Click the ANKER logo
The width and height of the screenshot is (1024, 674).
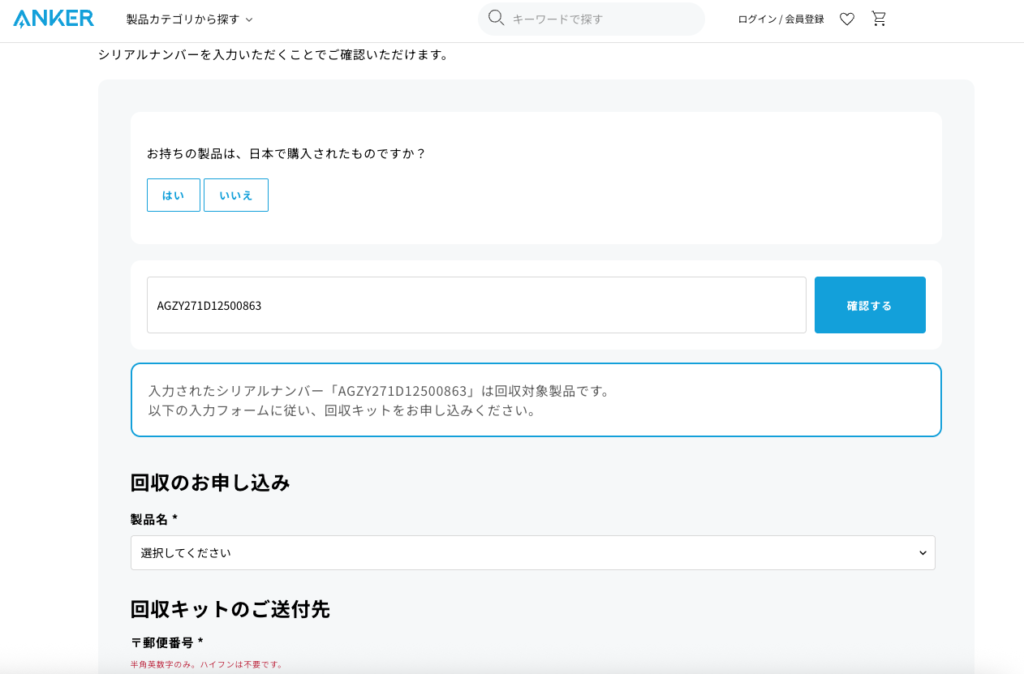[x=54, y=18]
